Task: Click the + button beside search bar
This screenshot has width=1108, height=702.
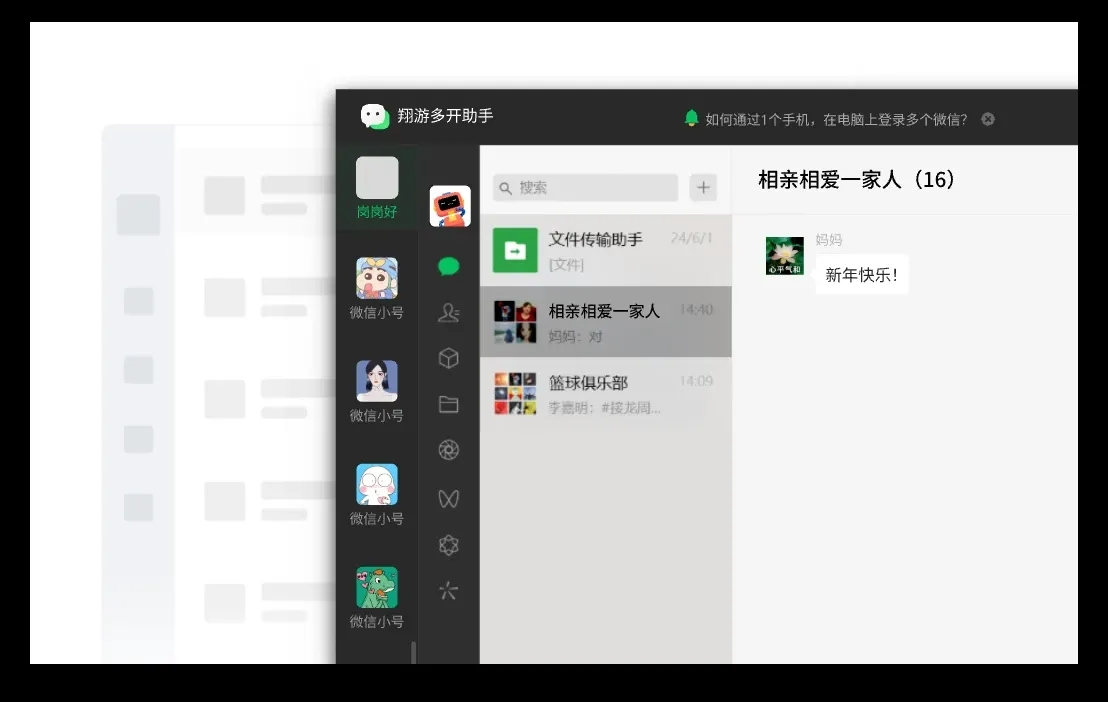Action: point(703,187)
